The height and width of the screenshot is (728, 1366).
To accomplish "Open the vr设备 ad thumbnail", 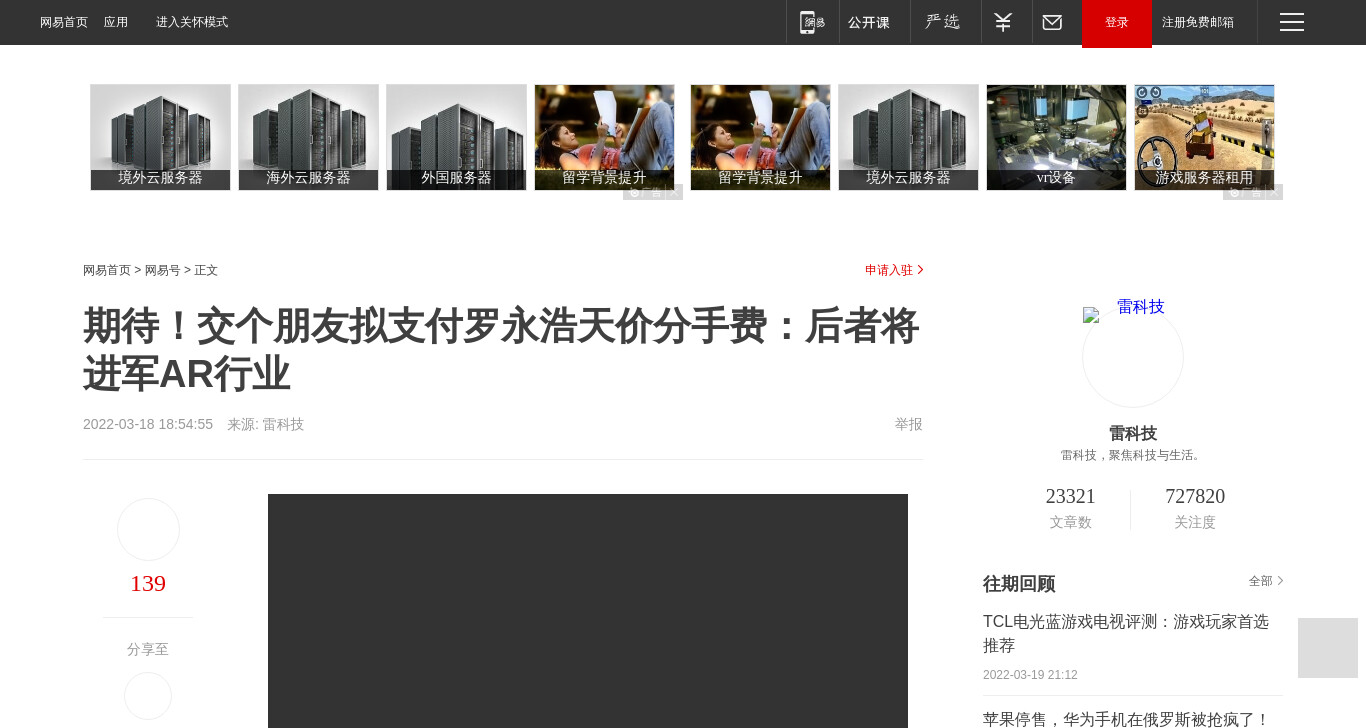I will pos(1056,137).
